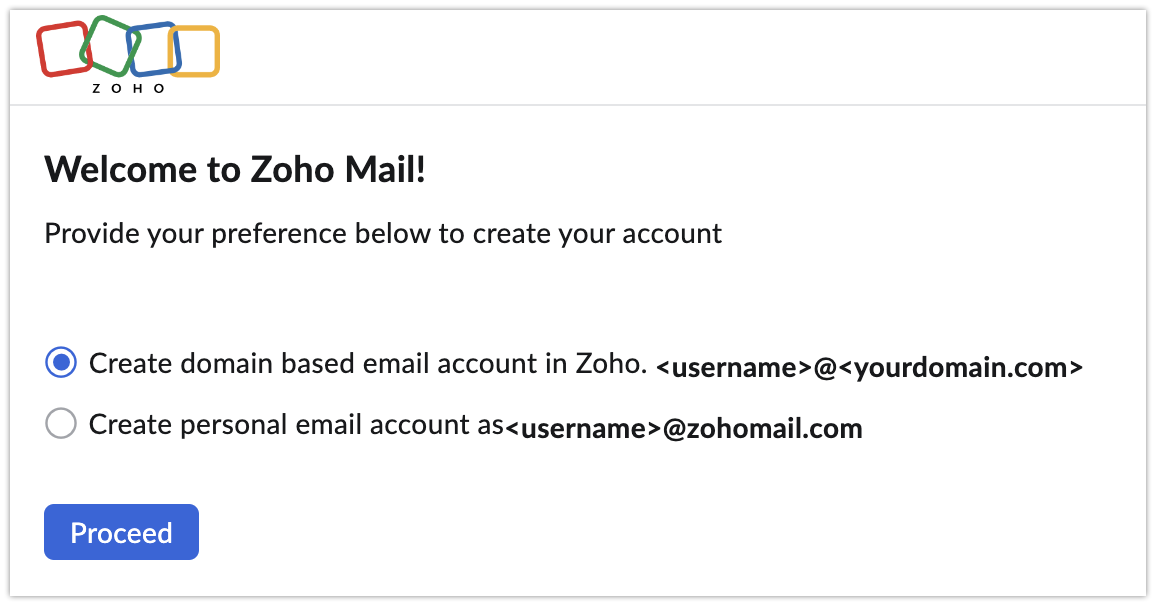1156x606 pixels.
Task: Click the word 'Welcome' in the heading
Action: coord(120,170)
